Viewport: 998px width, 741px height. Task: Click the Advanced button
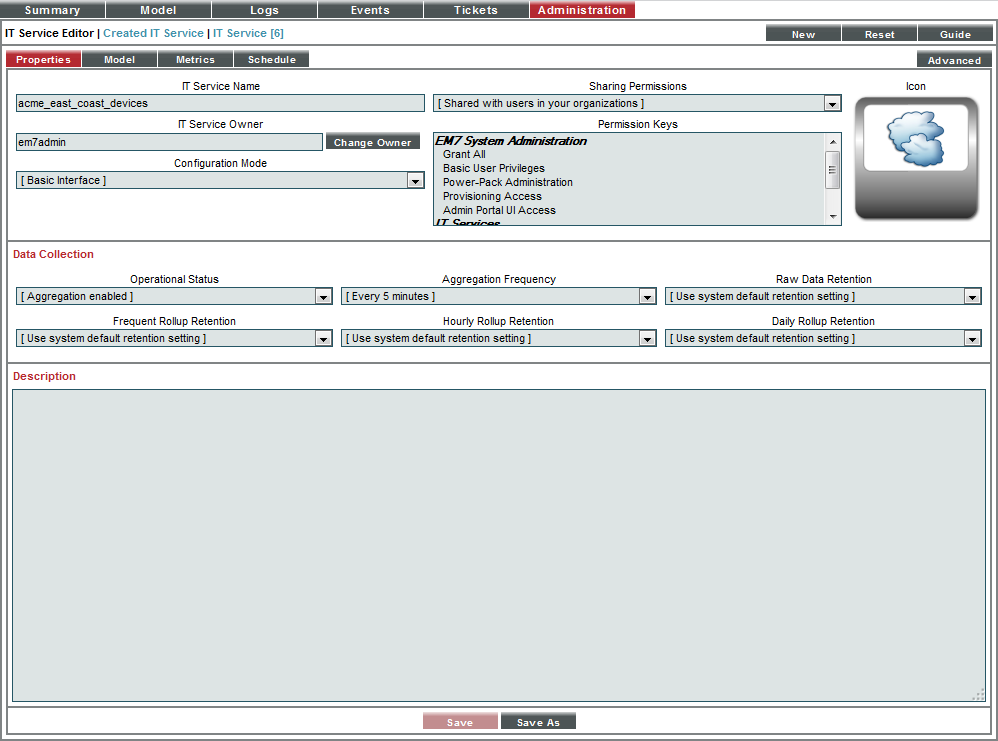(x=953, y=59)
